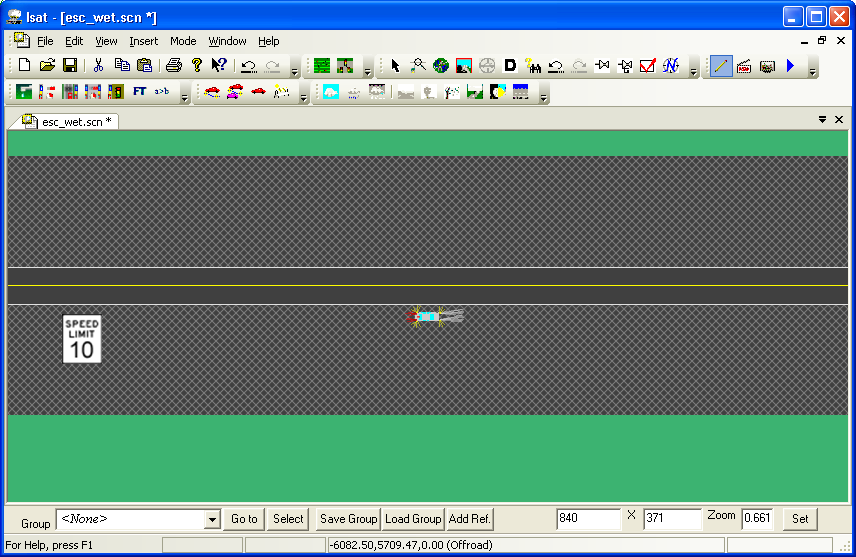856x557 pixels.
Task: Click the cut scissors icon
Action: tap(98, 66)
